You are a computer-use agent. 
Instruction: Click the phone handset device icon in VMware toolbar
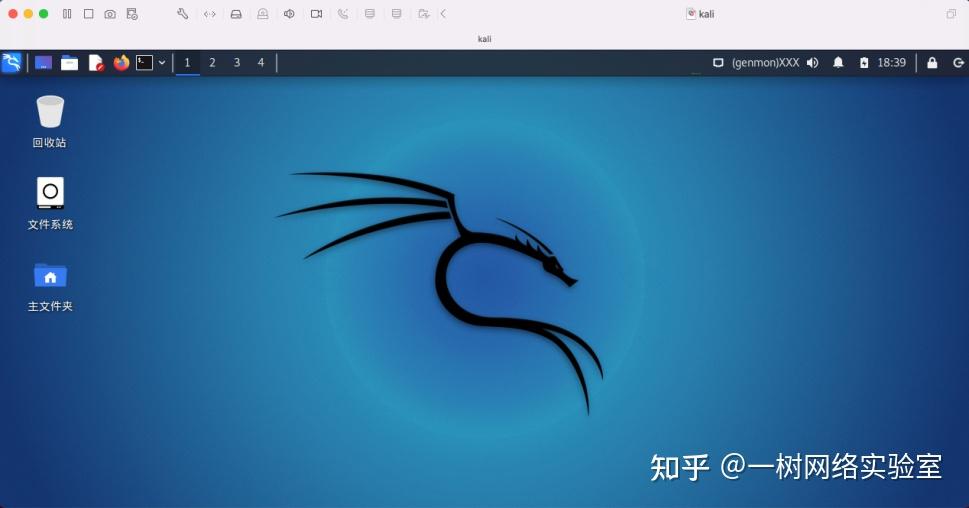click(x=343, y=14)
